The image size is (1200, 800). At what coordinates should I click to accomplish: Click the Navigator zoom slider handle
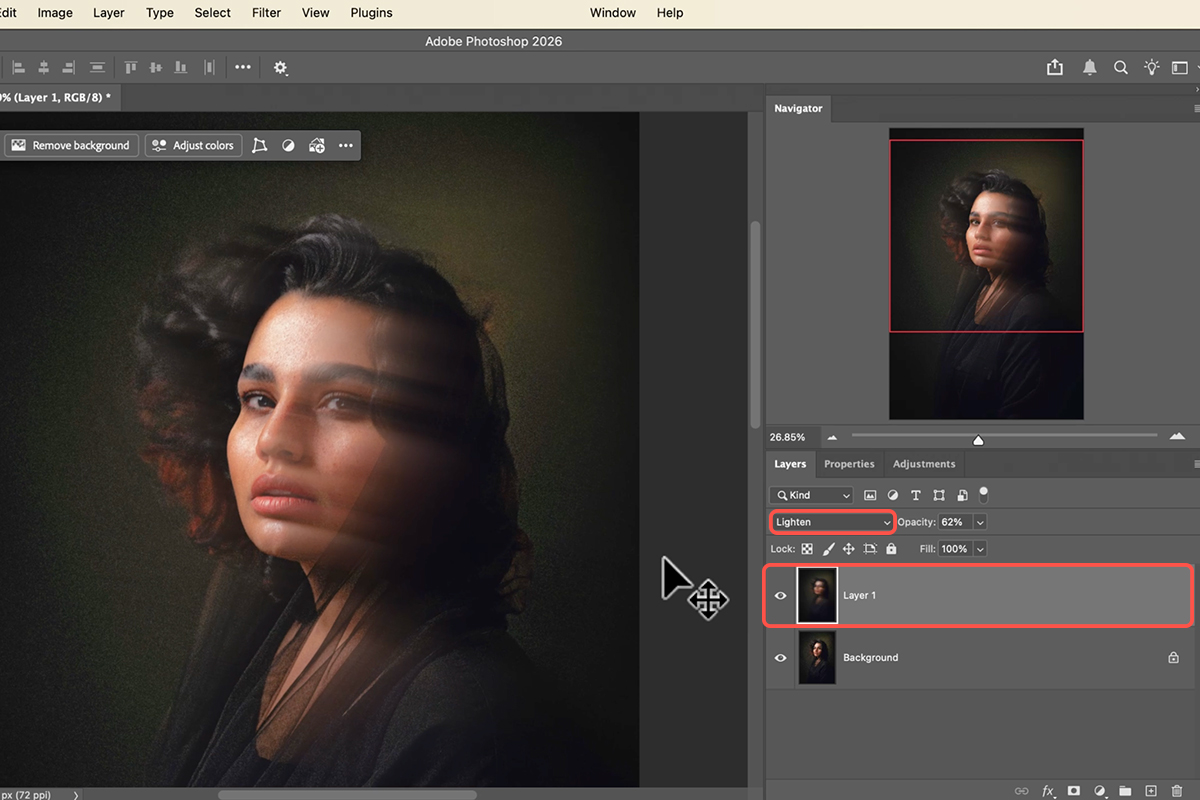[978, 440]
